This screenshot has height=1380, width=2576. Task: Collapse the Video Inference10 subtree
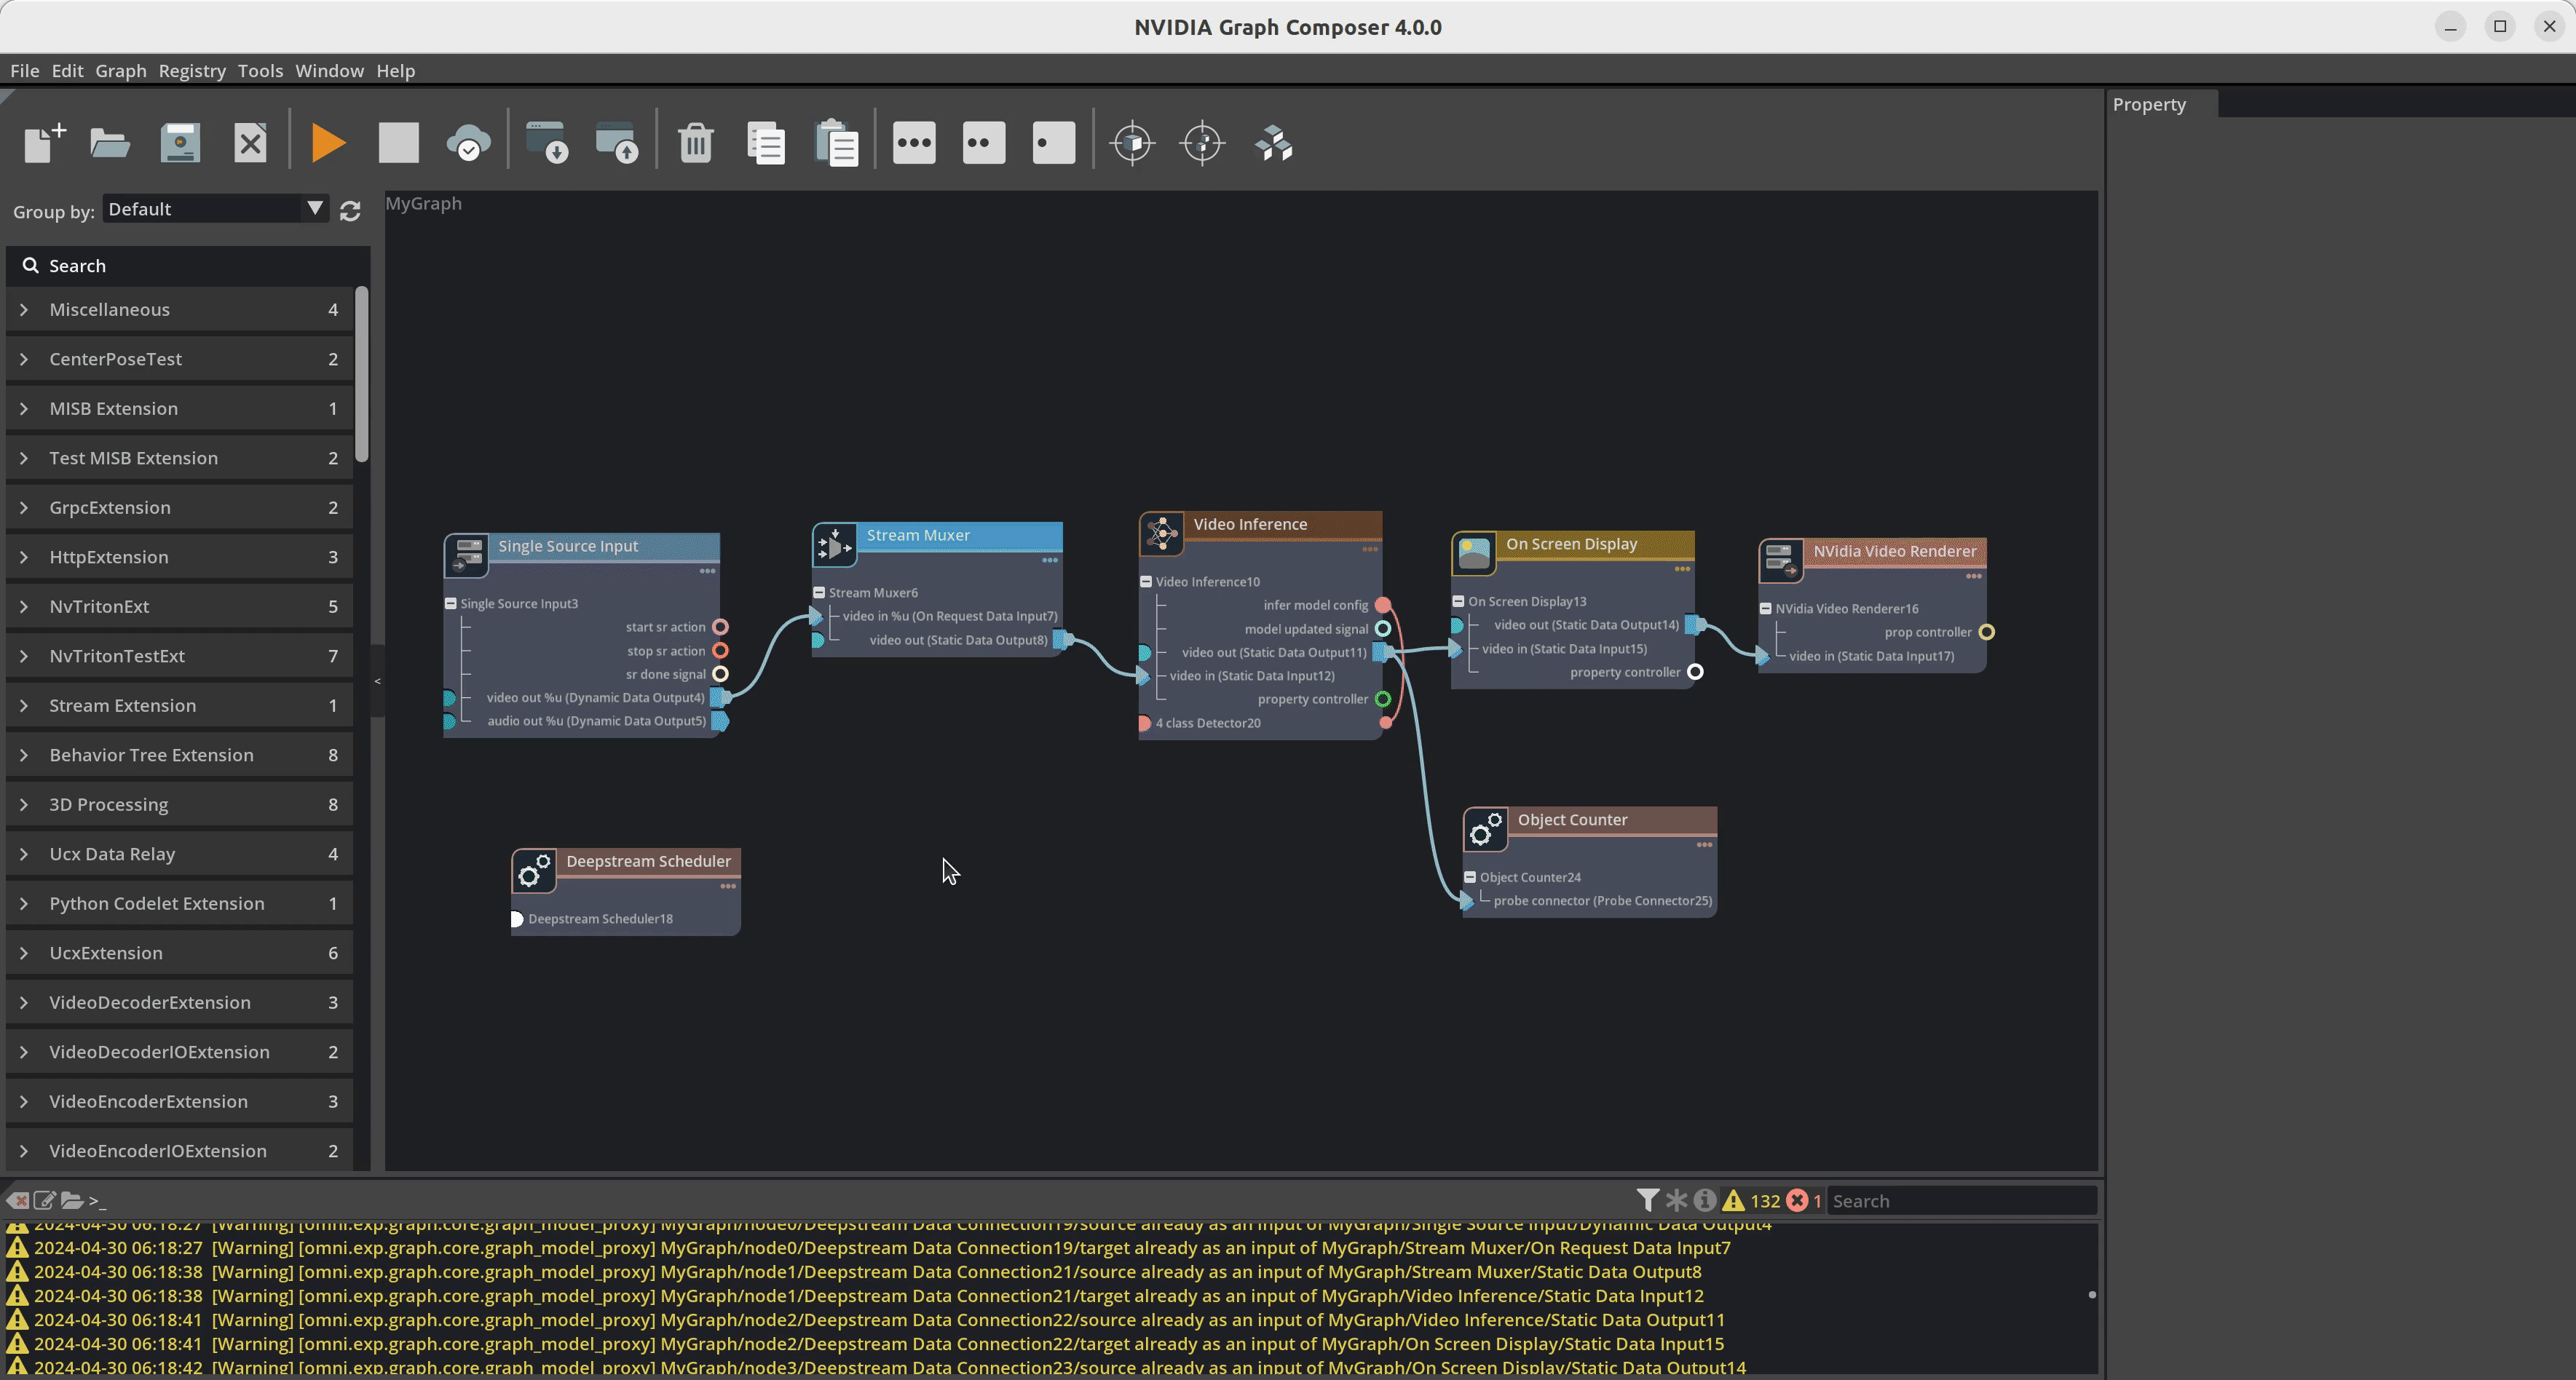pos(1146,582)
